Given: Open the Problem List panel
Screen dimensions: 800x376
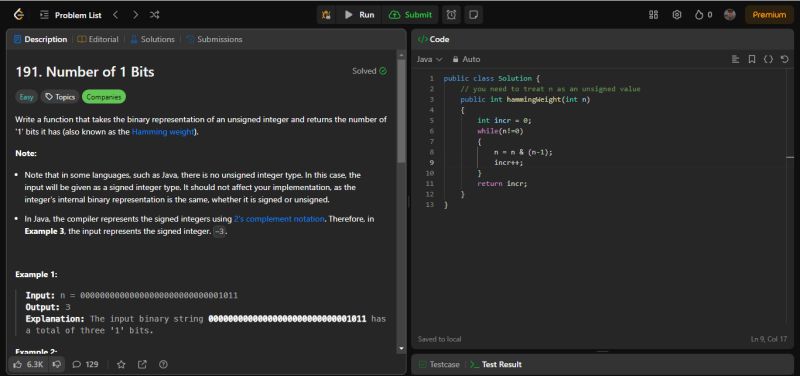Looking at the screenshot, I should click(71, 15).
